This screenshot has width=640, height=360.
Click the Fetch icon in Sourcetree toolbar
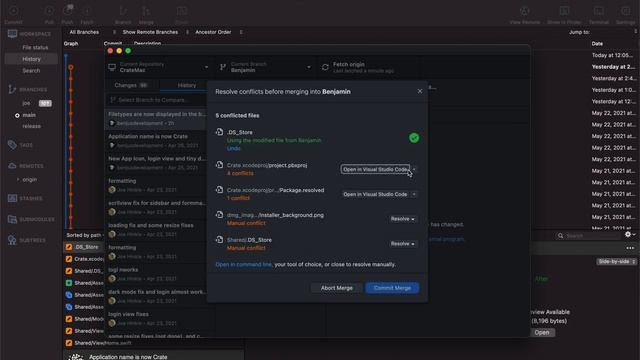tap(87, 11)
